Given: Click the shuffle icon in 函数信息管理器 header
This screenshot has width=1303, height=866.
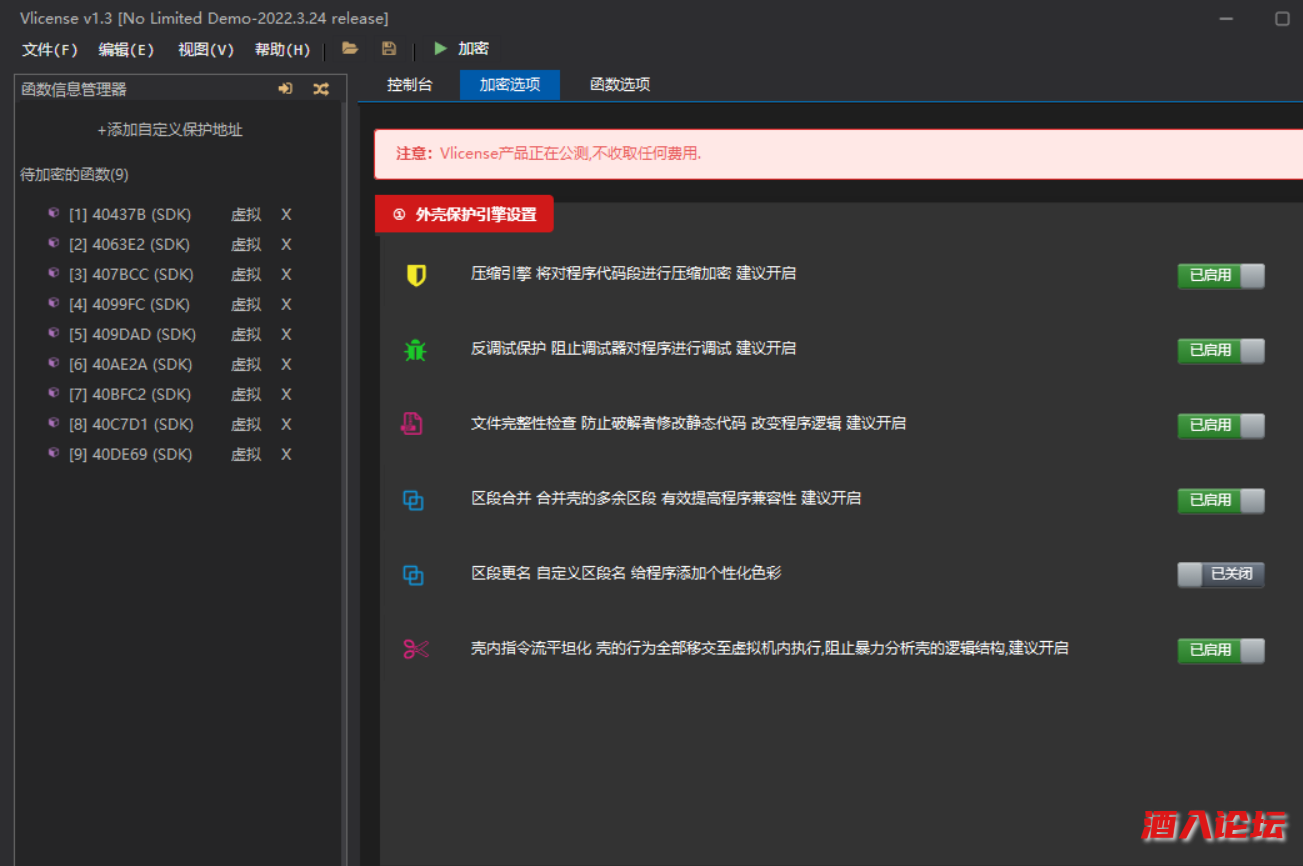Looking at the screenshot, I should [x=320, y=89].
